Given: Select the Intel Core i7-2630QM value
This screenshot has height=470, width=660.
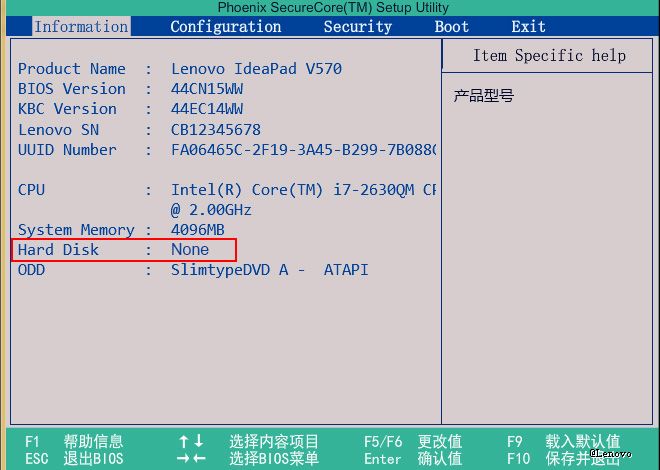Looking at the screenshot, I should [x=303, y=190].
